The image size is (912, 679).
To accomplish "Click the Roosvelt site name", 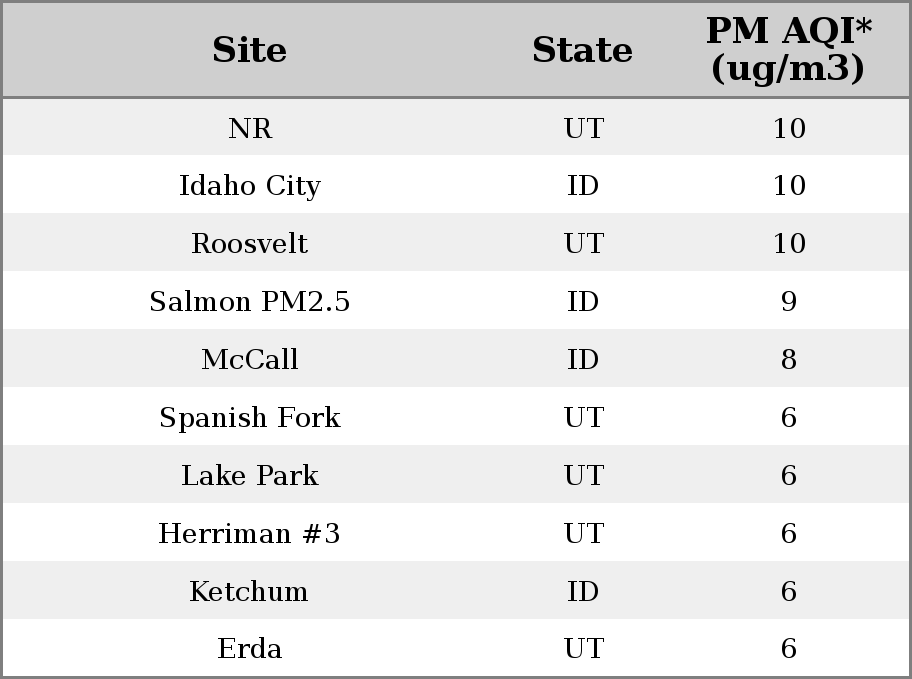I will (x=250, y=243).
